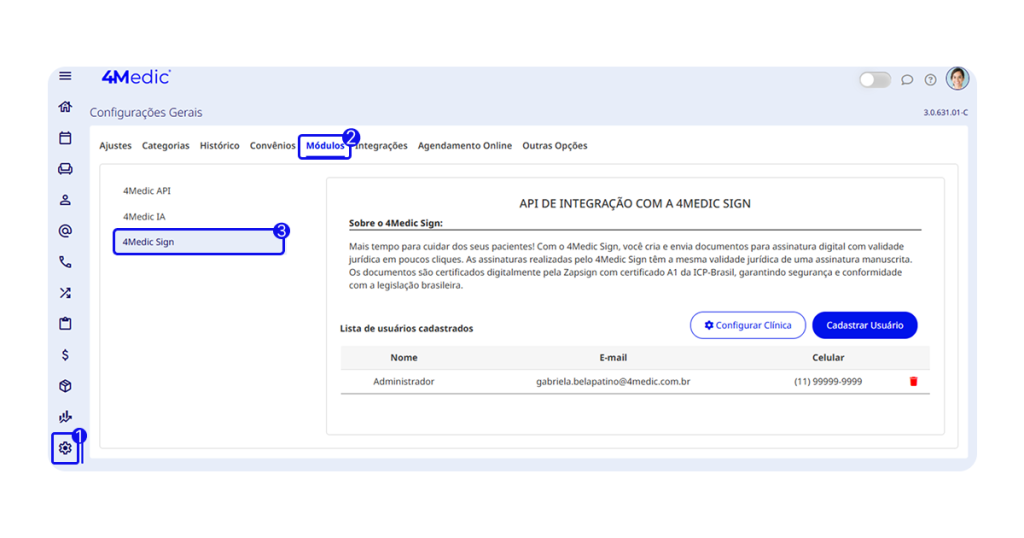The height and width of the screenshot is (538, 1024).
Task: Open the shuffle arrows icon
Action: click(65, 293)
